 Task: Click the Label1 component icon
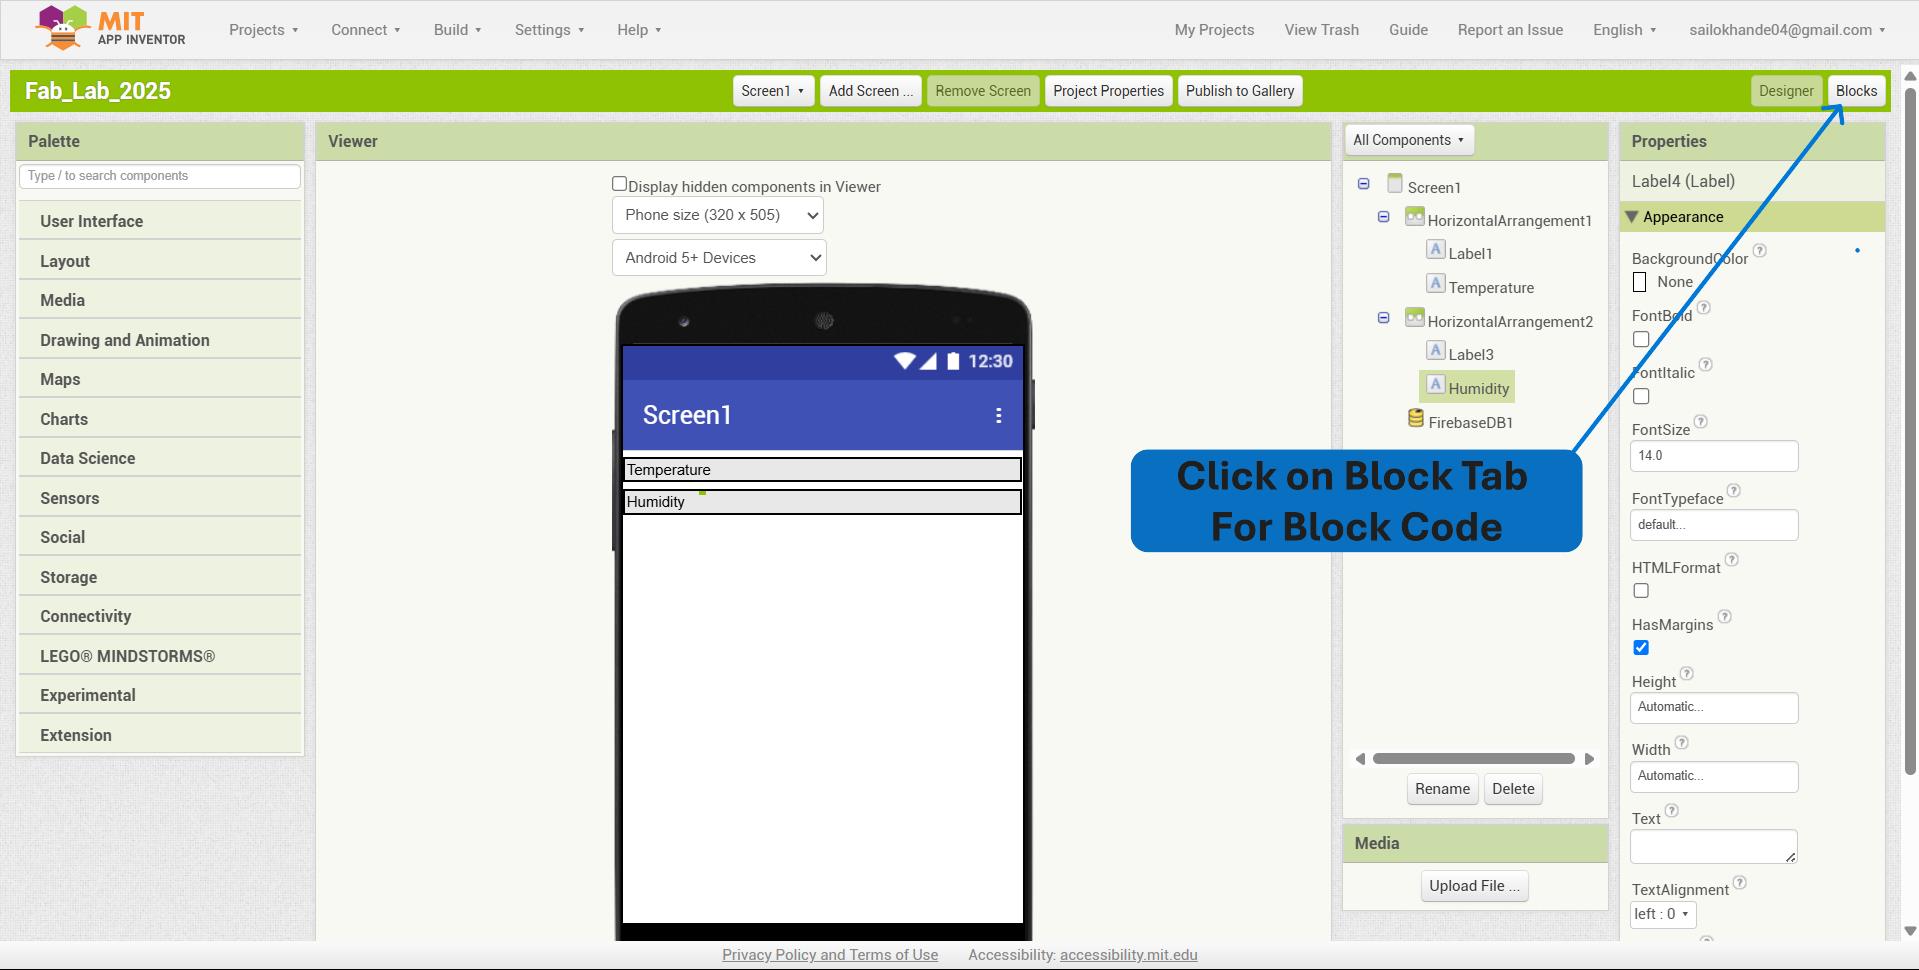click(x=1435, y=250)
